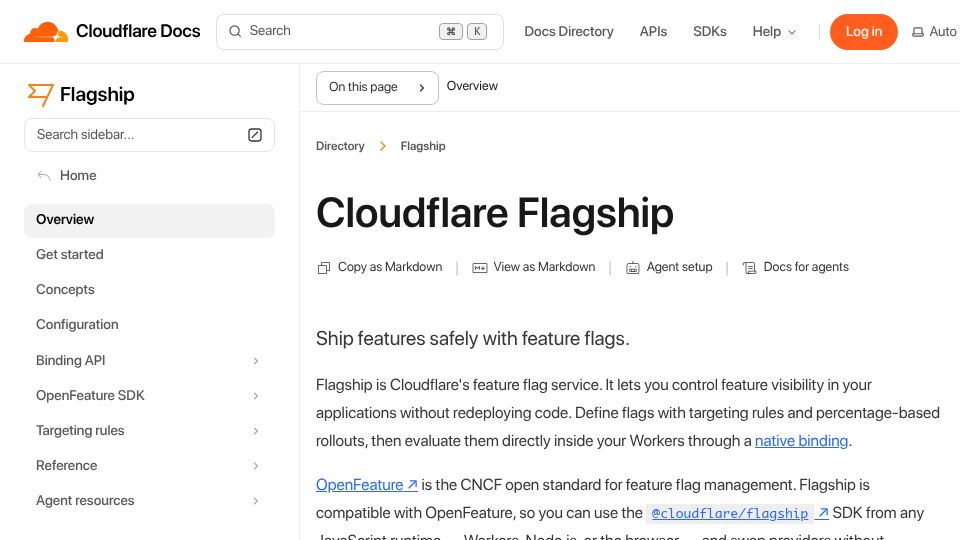The image size is (960, 540).
Task: Go to Flagship breadcrumb
Action: point(423,146)
